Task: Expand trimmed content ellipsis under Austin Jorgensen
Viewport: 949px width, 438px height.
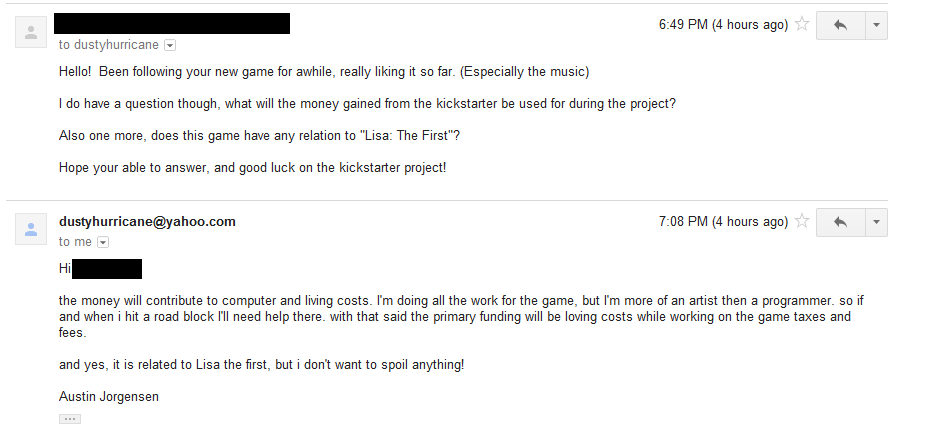Action: click(x=70, y=419)
